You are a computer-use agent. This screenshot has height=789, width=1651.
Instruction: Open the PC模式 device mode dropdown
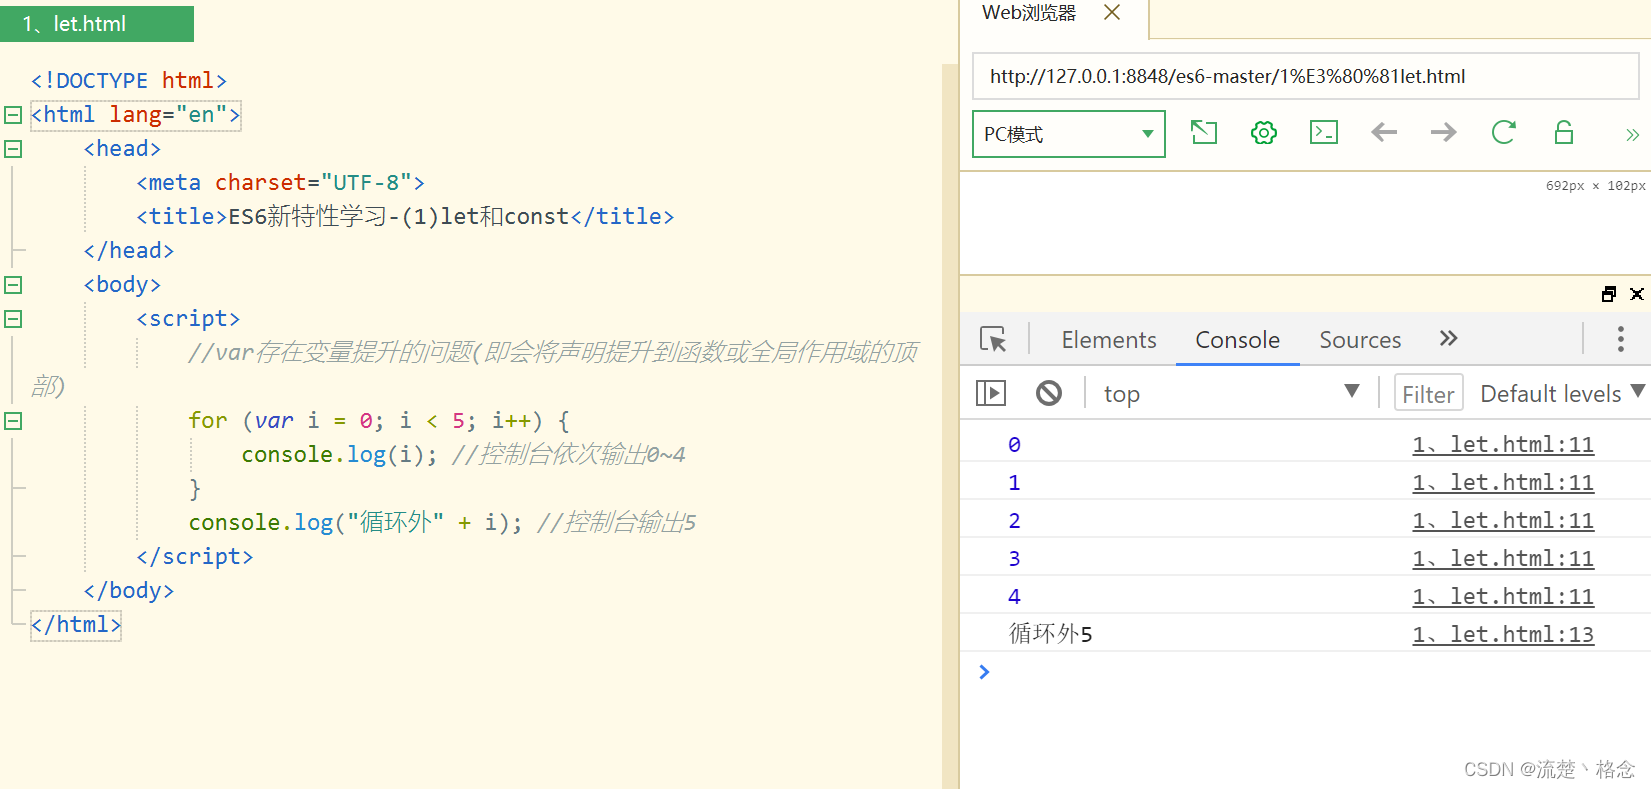tap(1069, 134)
